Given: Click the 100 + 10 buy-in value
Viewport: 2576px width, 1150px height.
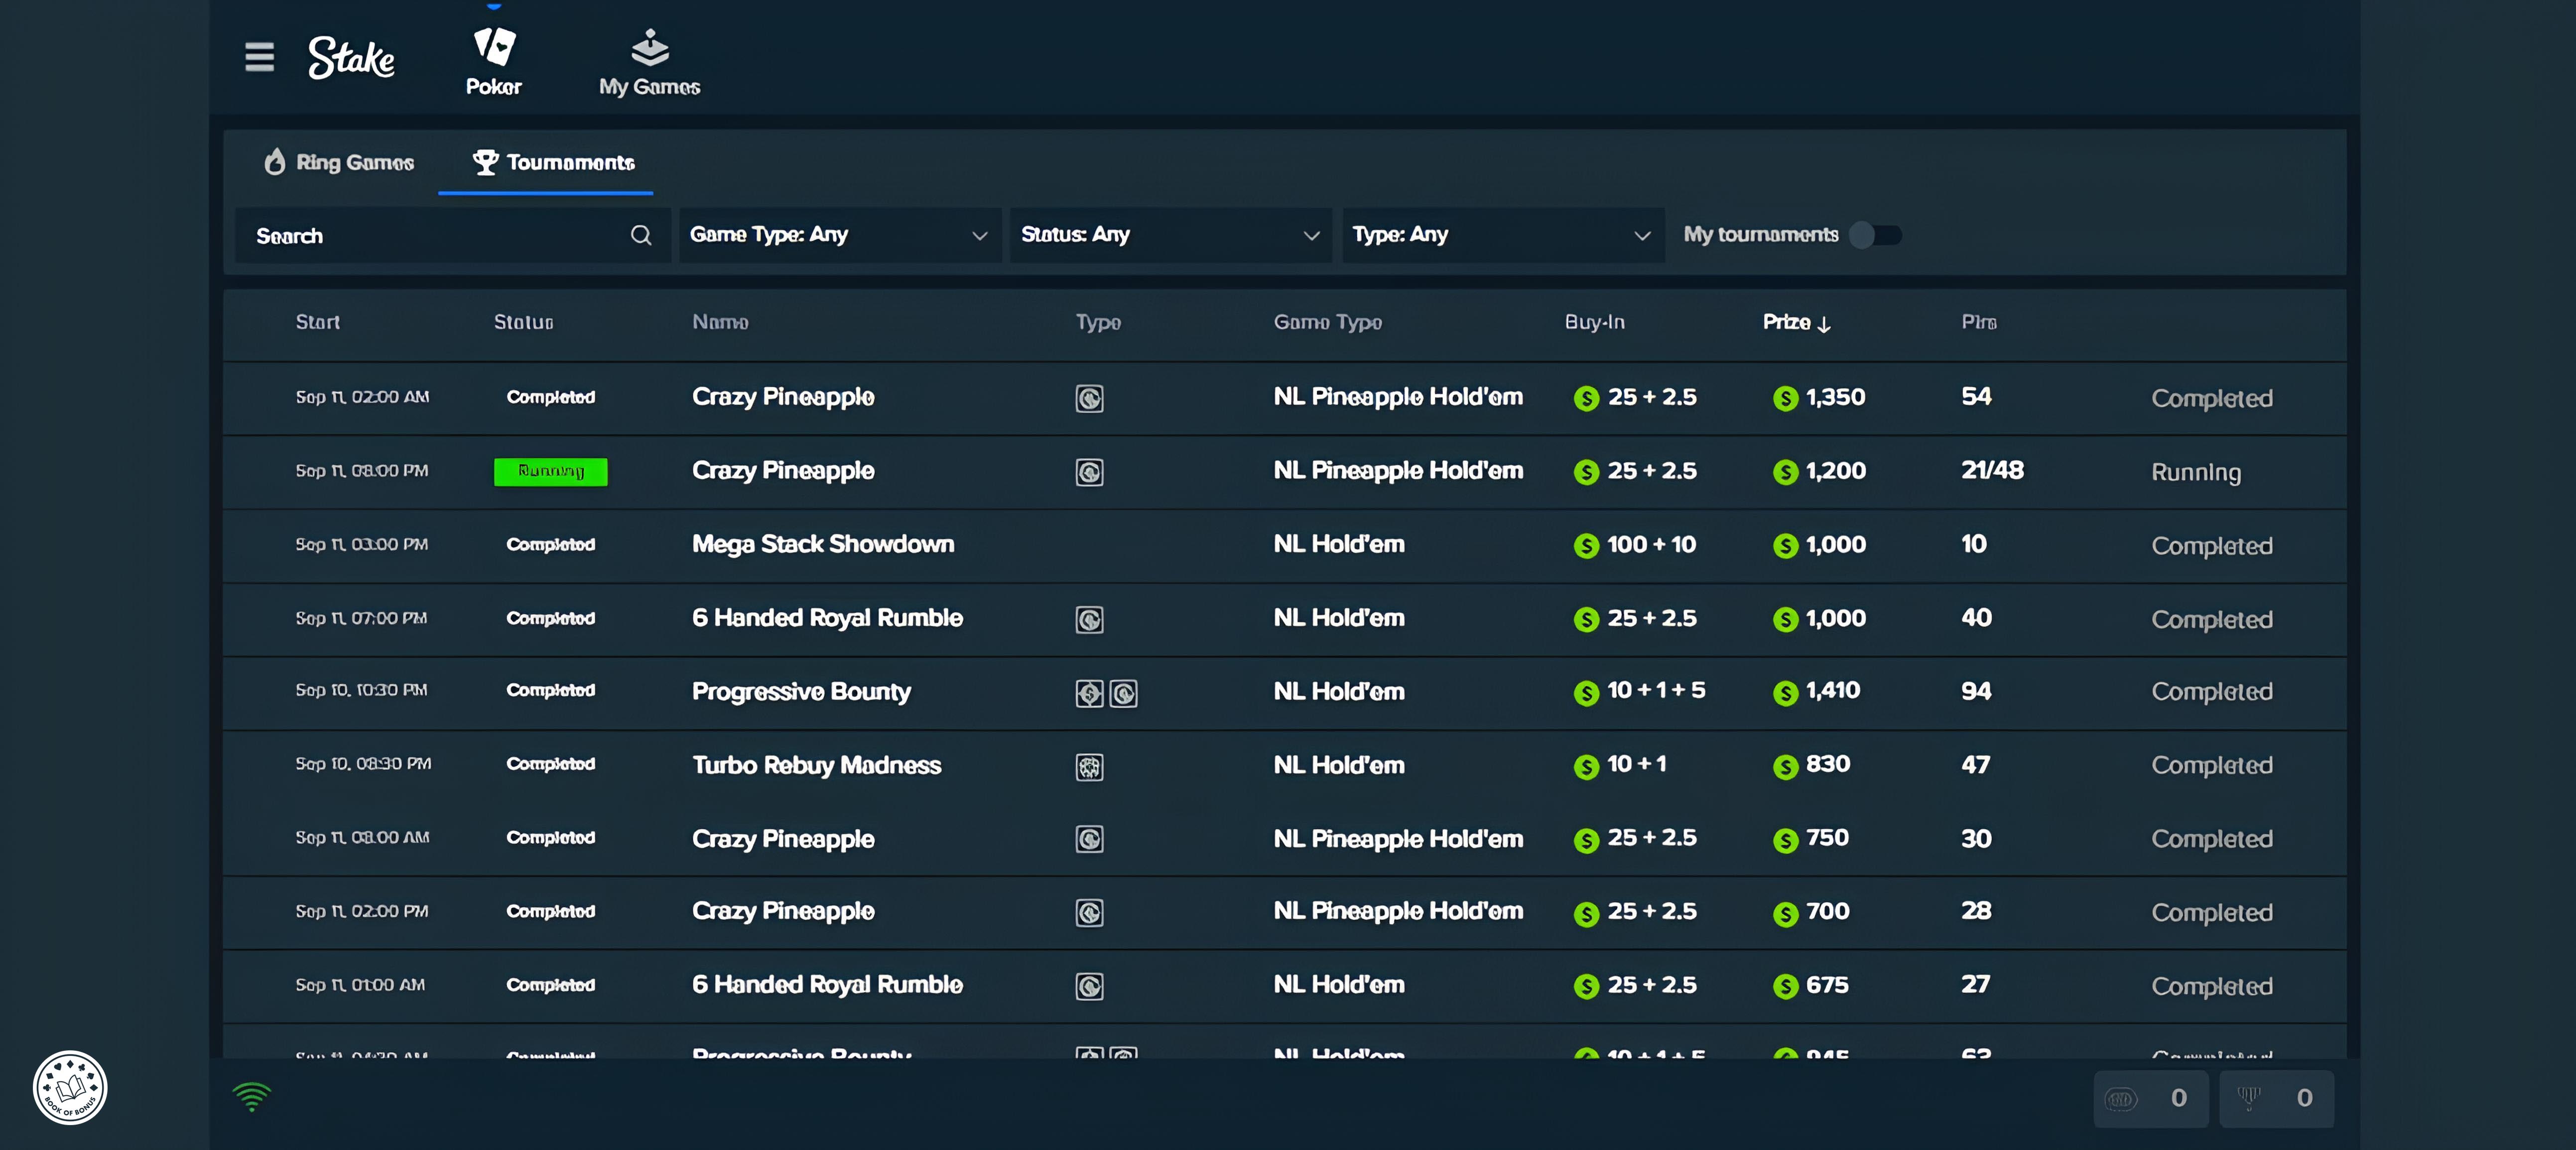Looking at the screenshot, I should click(x=1651, y=544).
